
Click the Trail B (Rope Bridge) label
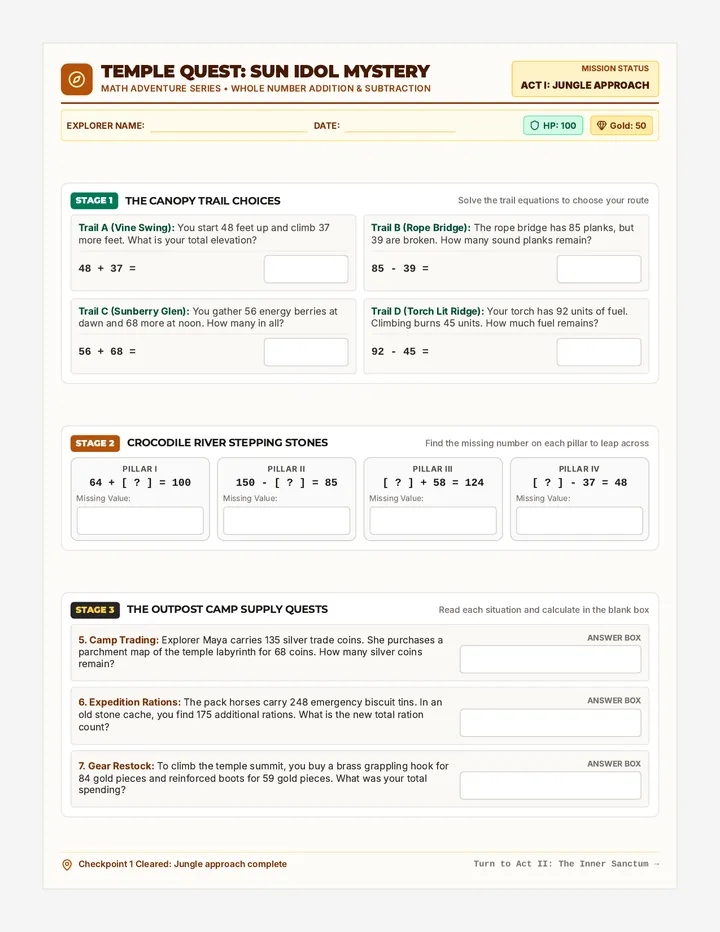tap(421, 228)
